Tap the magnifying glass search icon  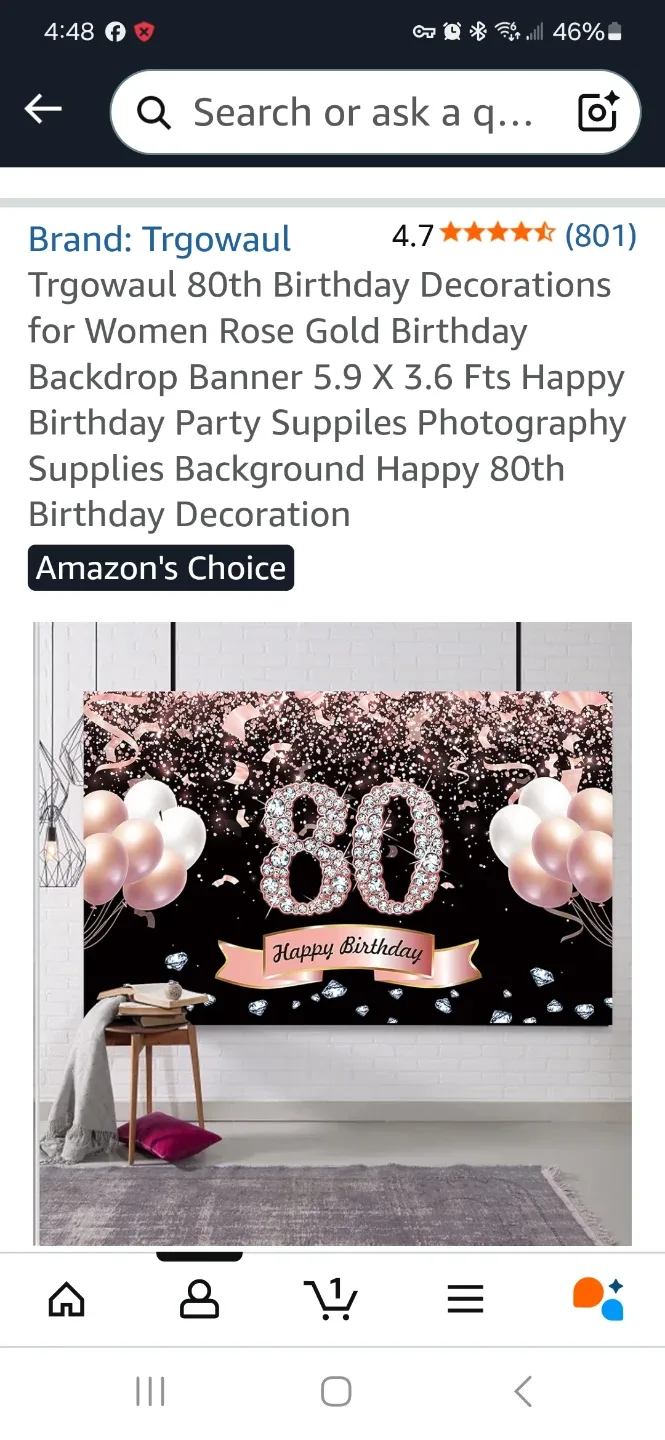coord(153,113)
